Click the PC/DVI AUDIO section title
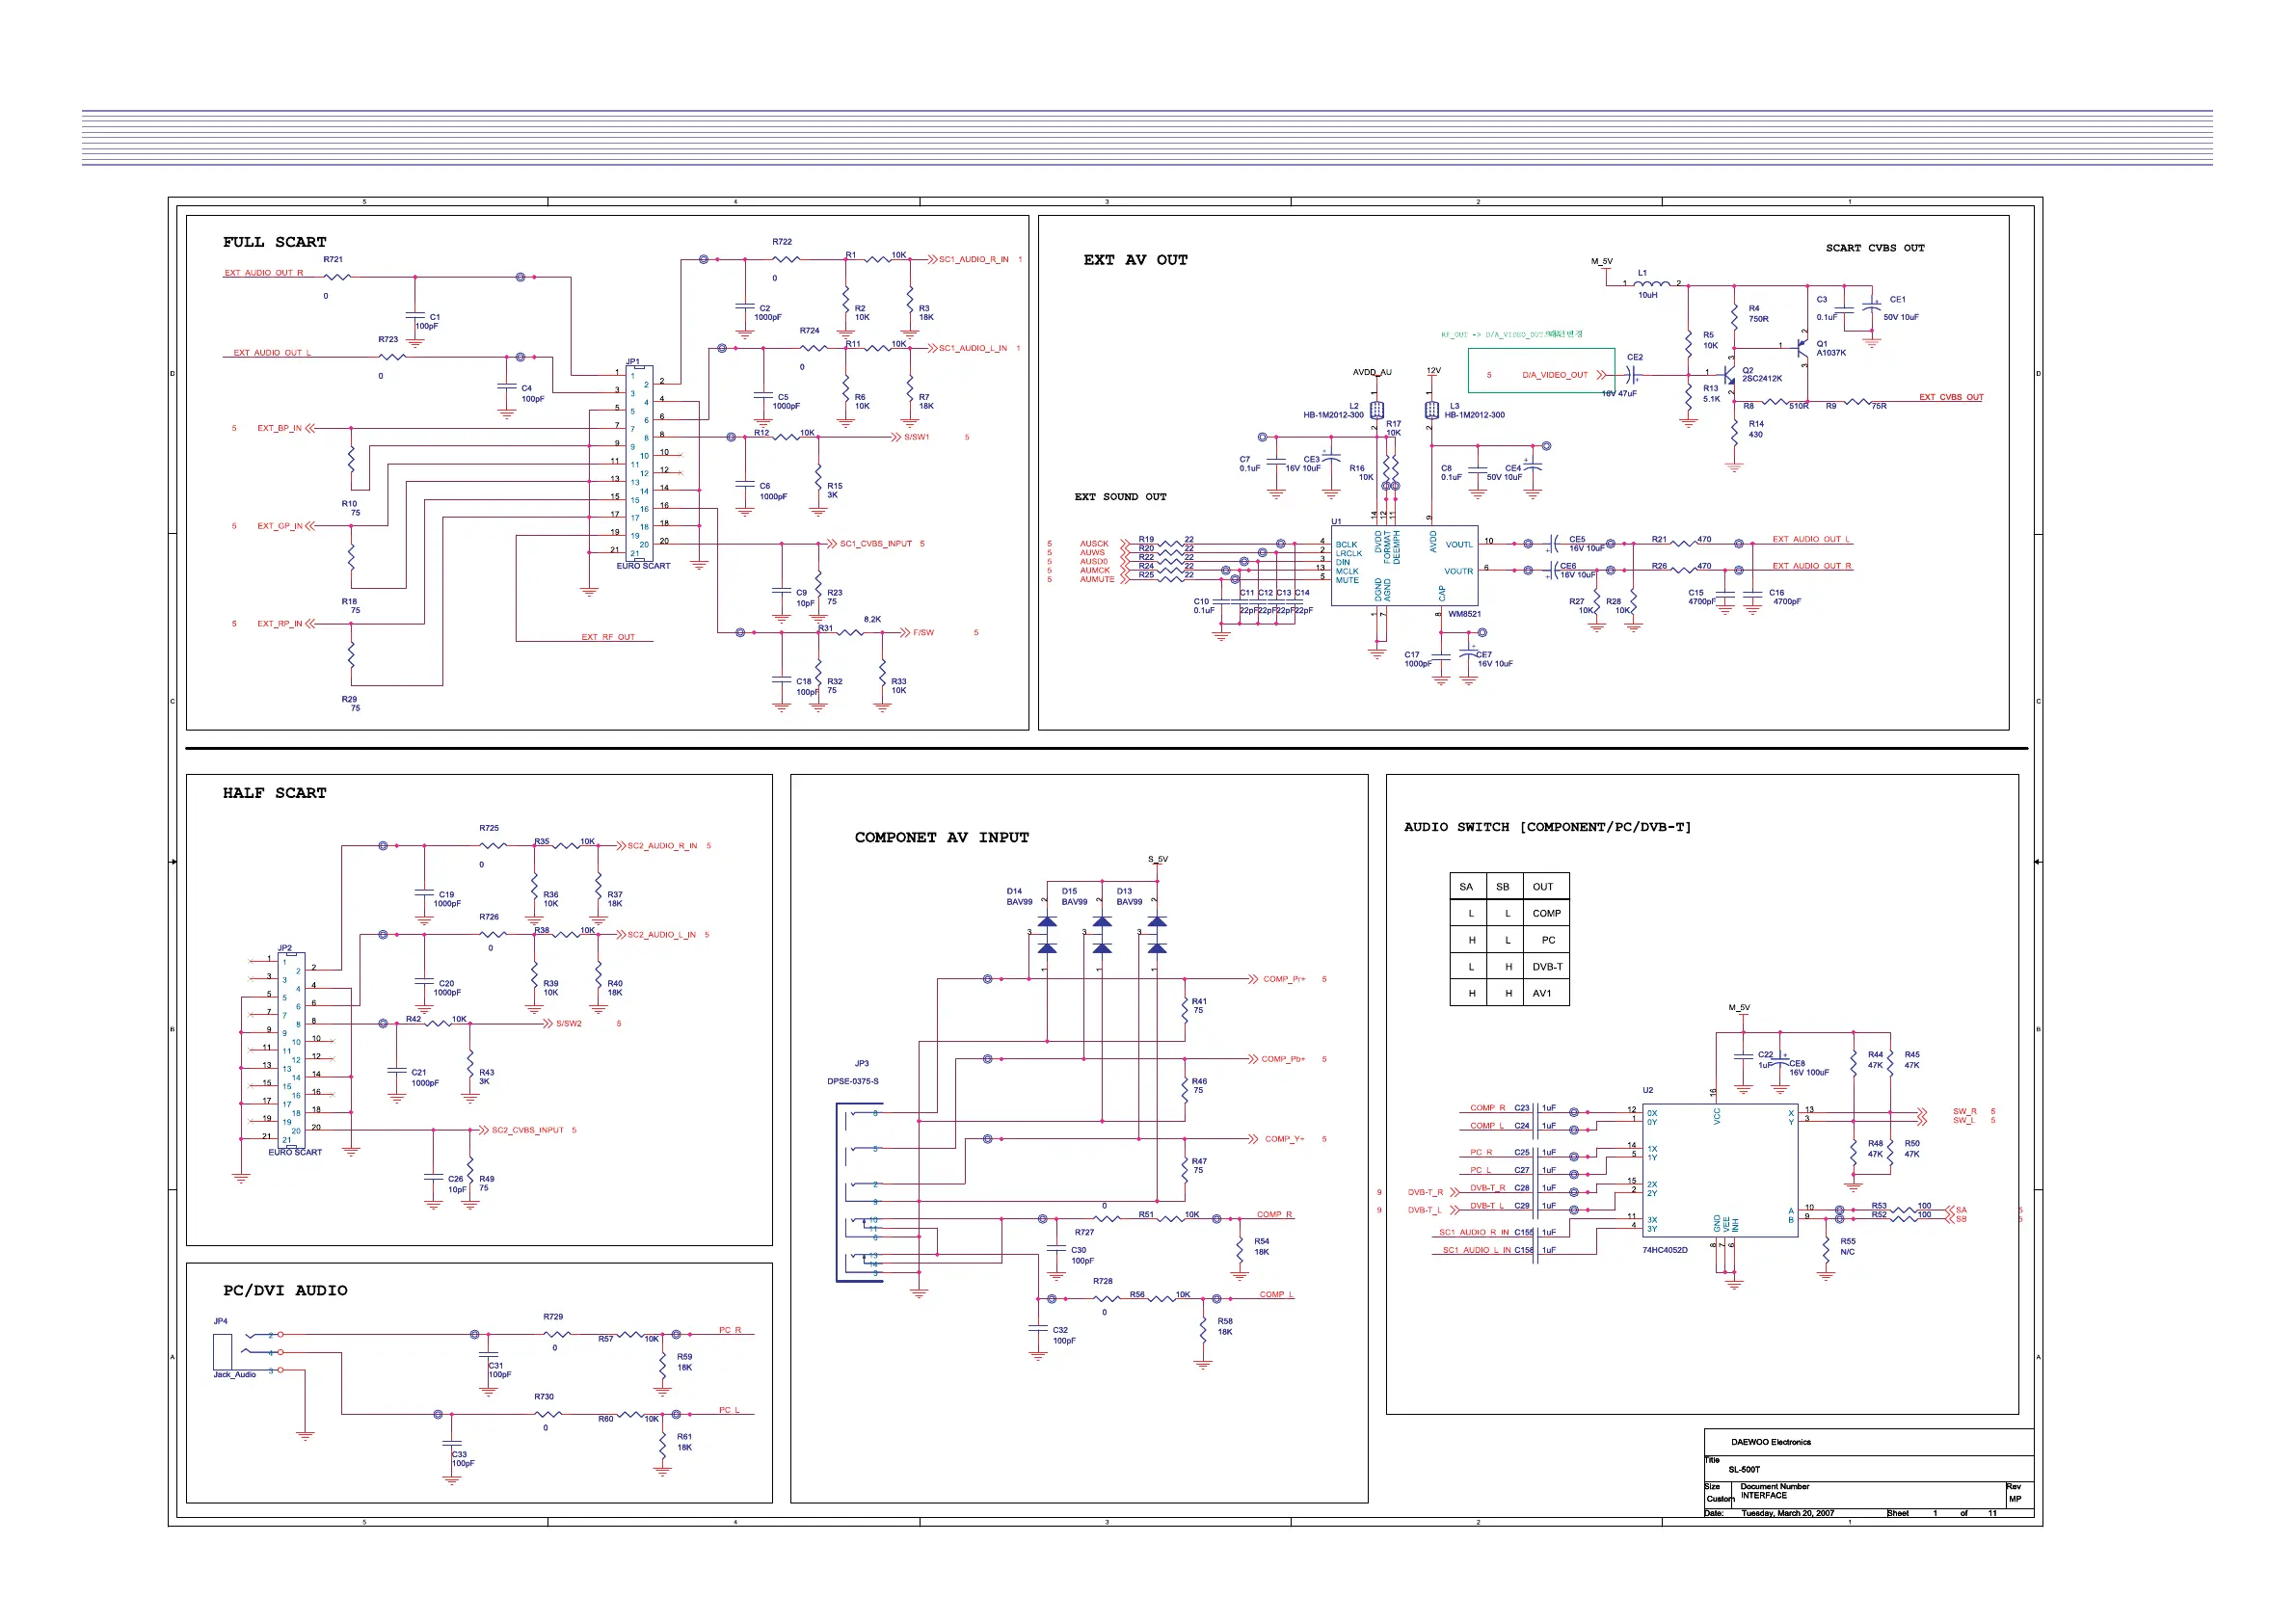This screenshot has width=2296, height=1623. (285, 1291)
